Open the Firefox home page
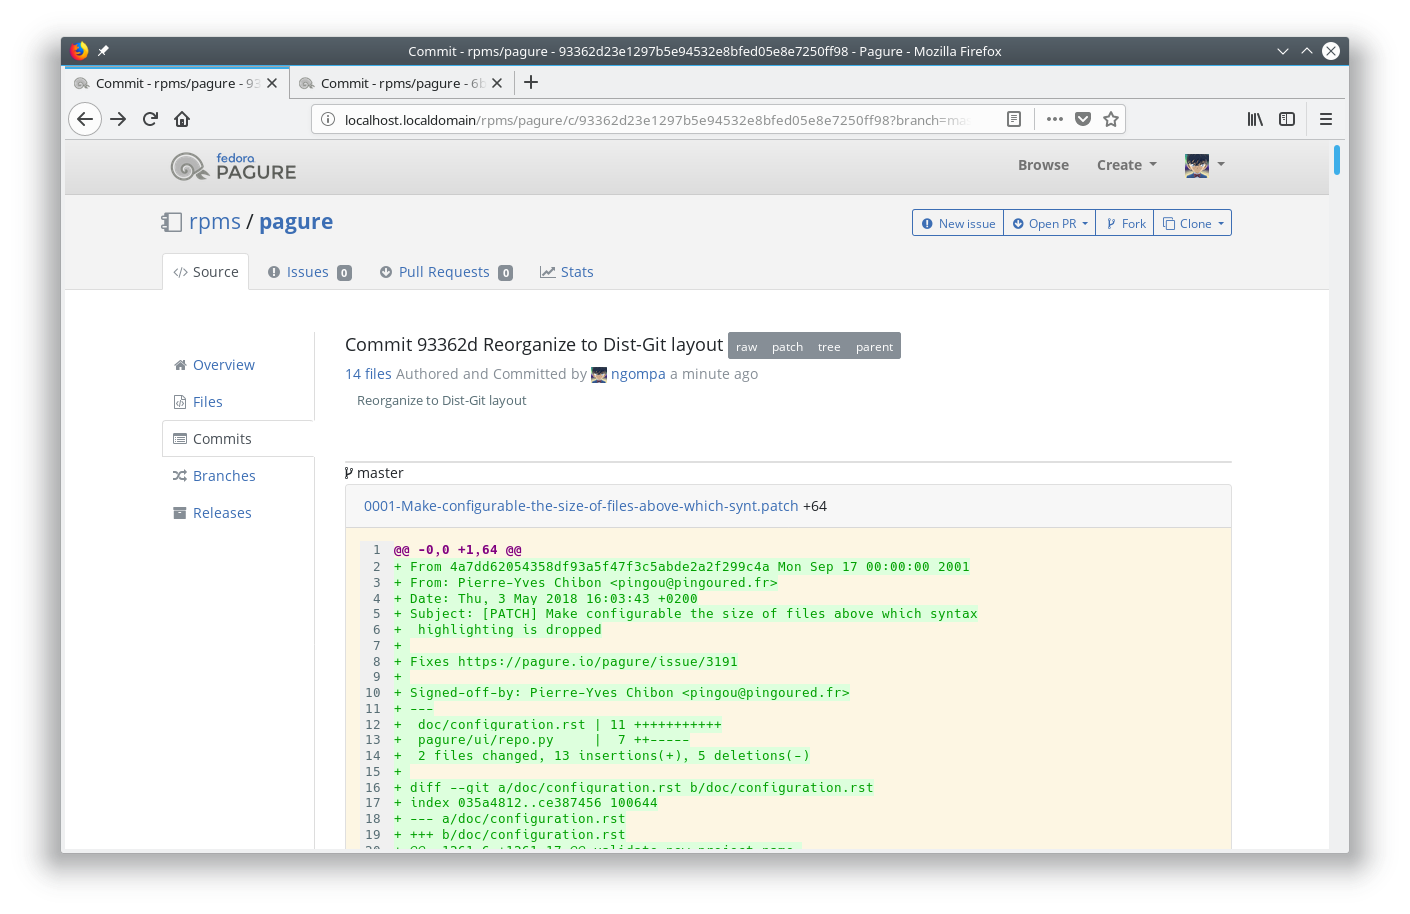 click(182, 119)
